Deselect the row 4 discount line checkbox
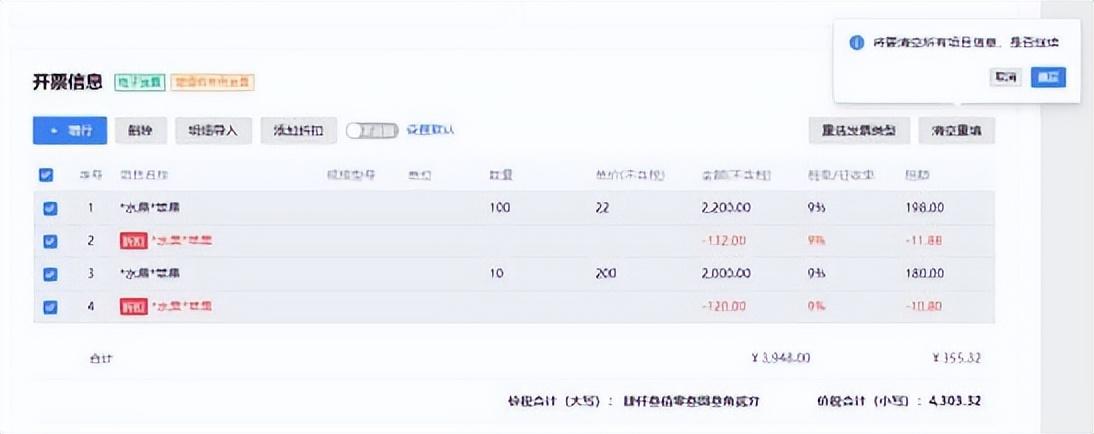 (x=50, y=307)
